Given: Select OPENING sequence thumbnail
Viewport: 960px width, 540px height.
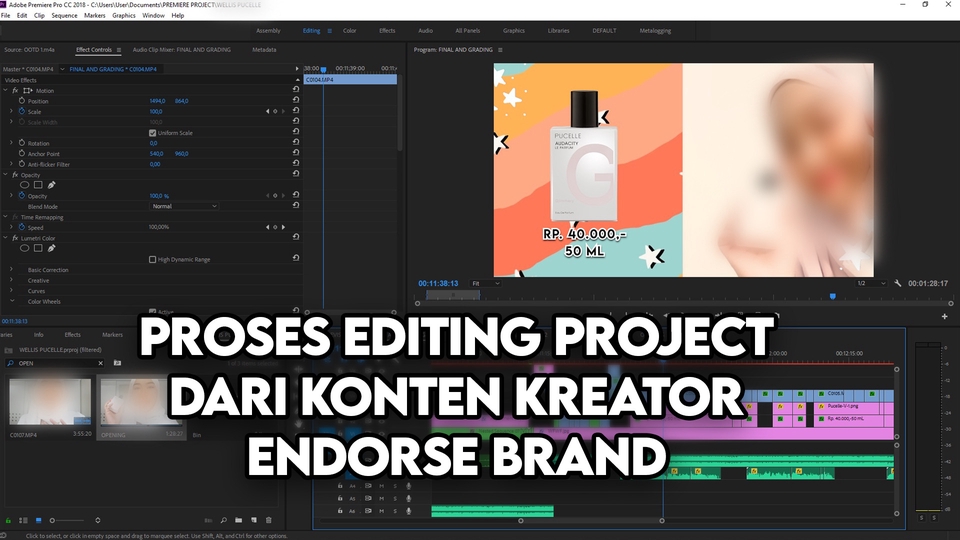Looking at the screenshot, I should coord(141,401).
